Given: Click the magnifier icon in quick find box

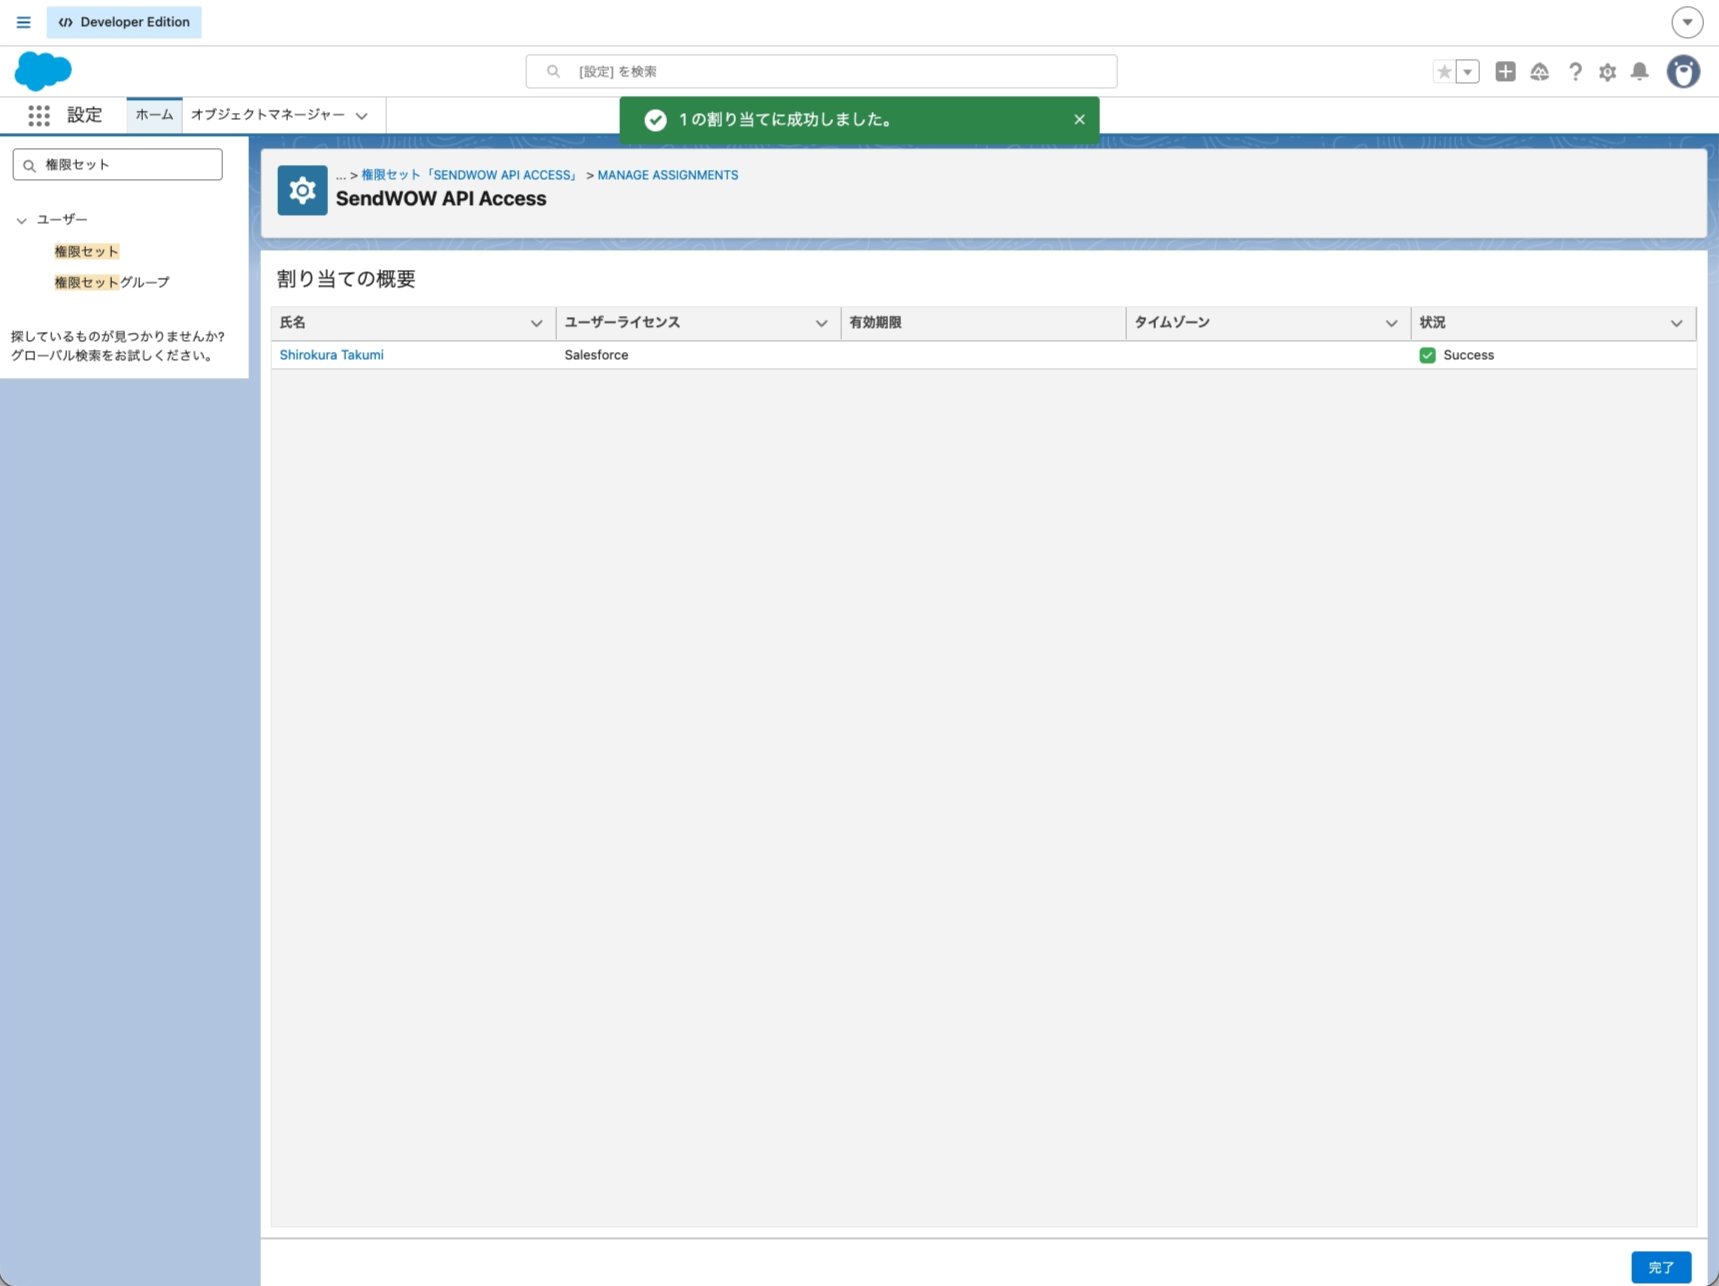Looking at the screenshot, I should pyautogui.click(x=30, y=166).
